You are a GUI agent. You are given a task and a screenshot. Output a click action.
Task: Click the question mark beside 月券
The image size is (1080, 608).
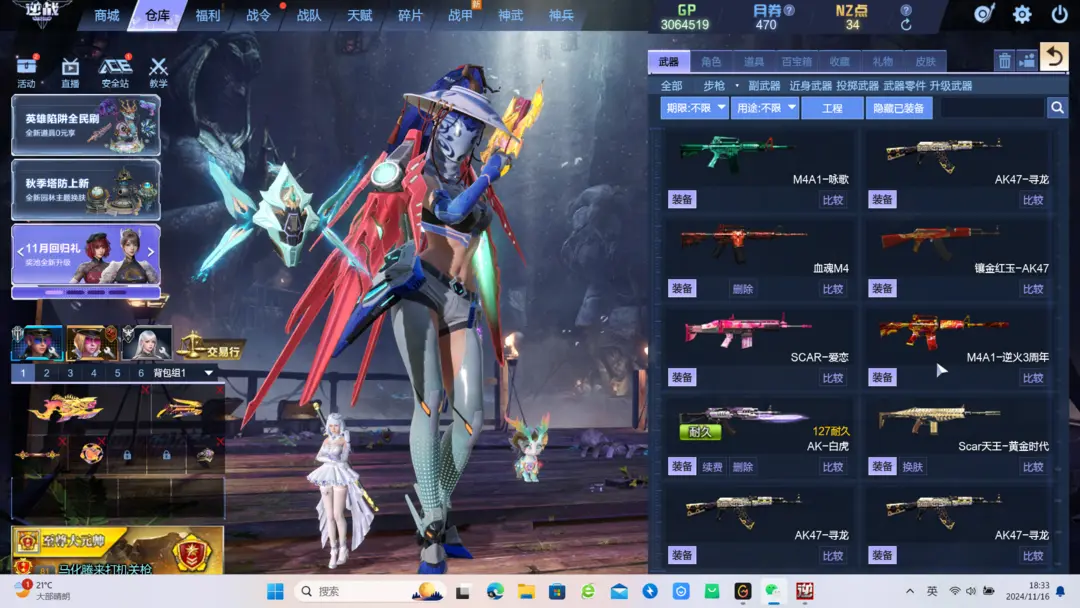[789, 10]
